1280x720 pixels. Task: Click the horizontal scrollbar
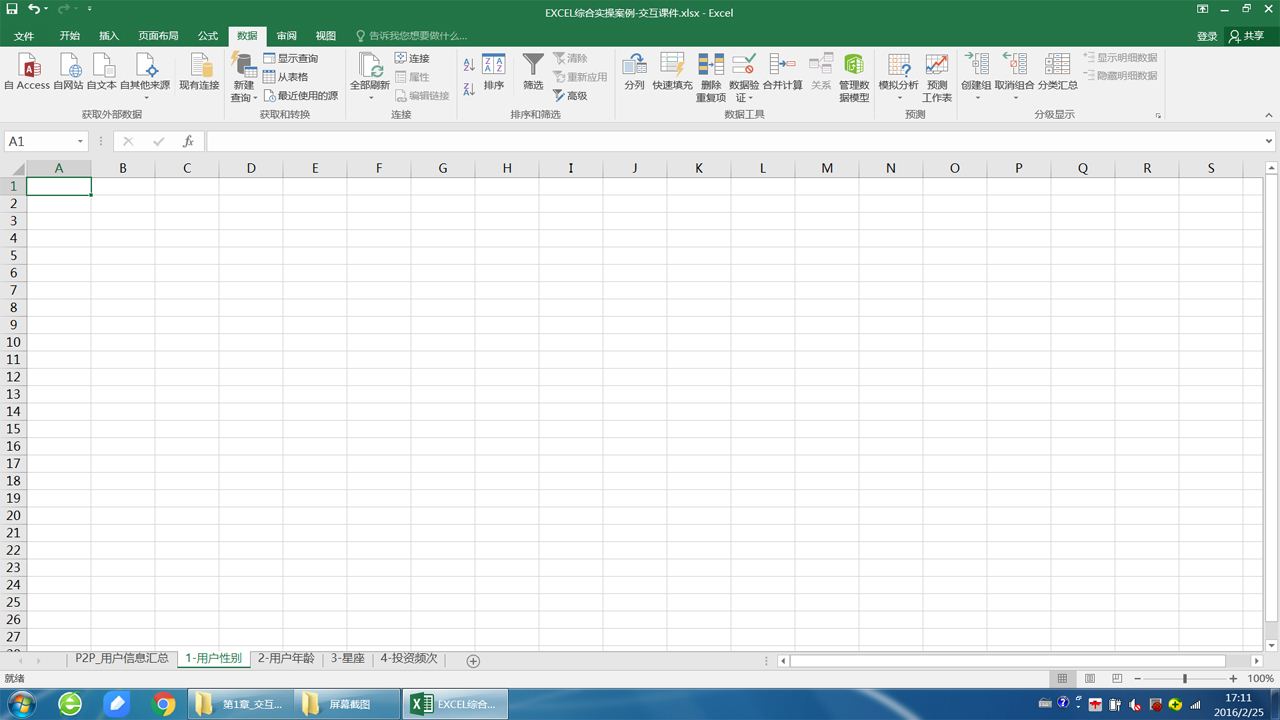[1008, 661]
